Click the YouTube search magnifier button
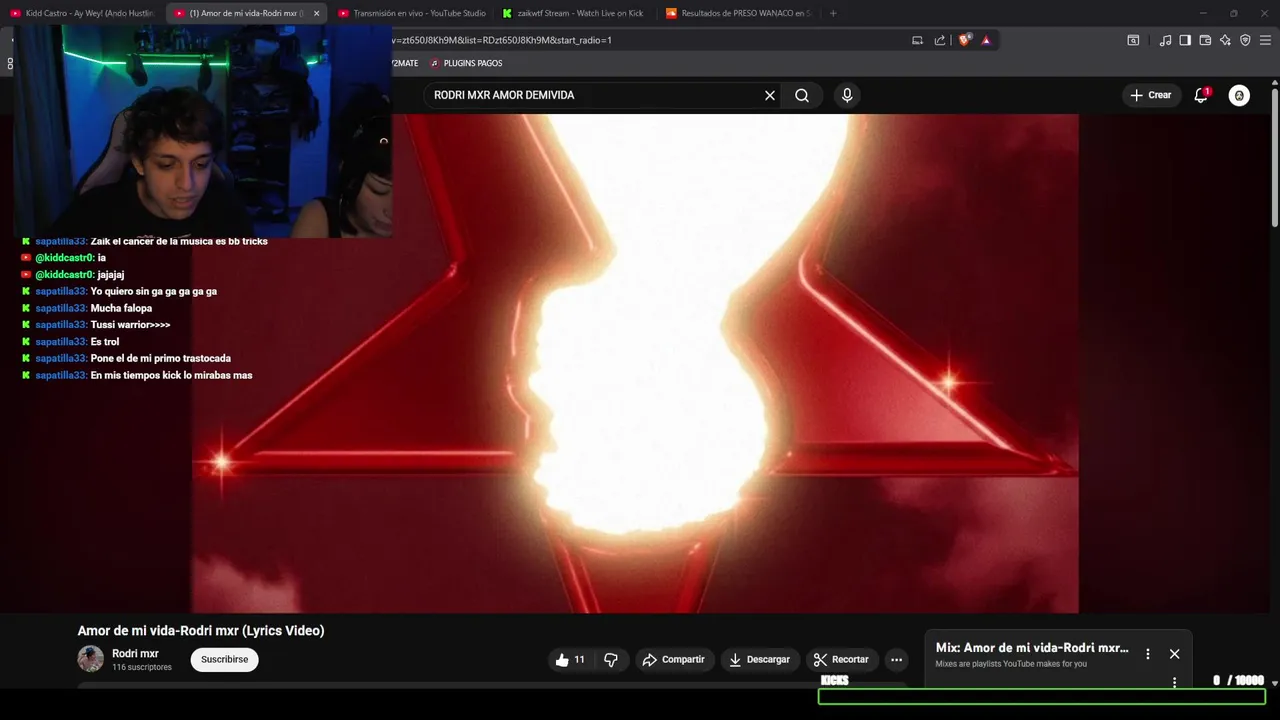 802,95
